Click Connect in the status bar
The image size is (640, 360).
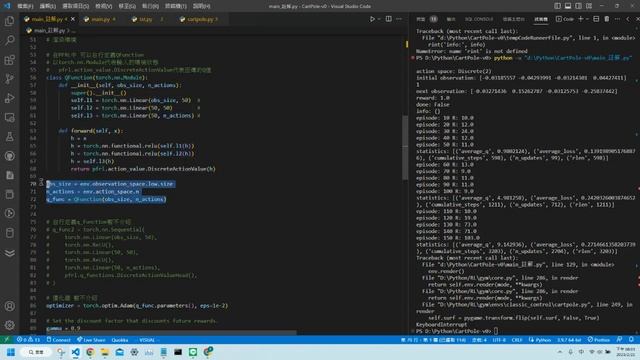point(59,340)
